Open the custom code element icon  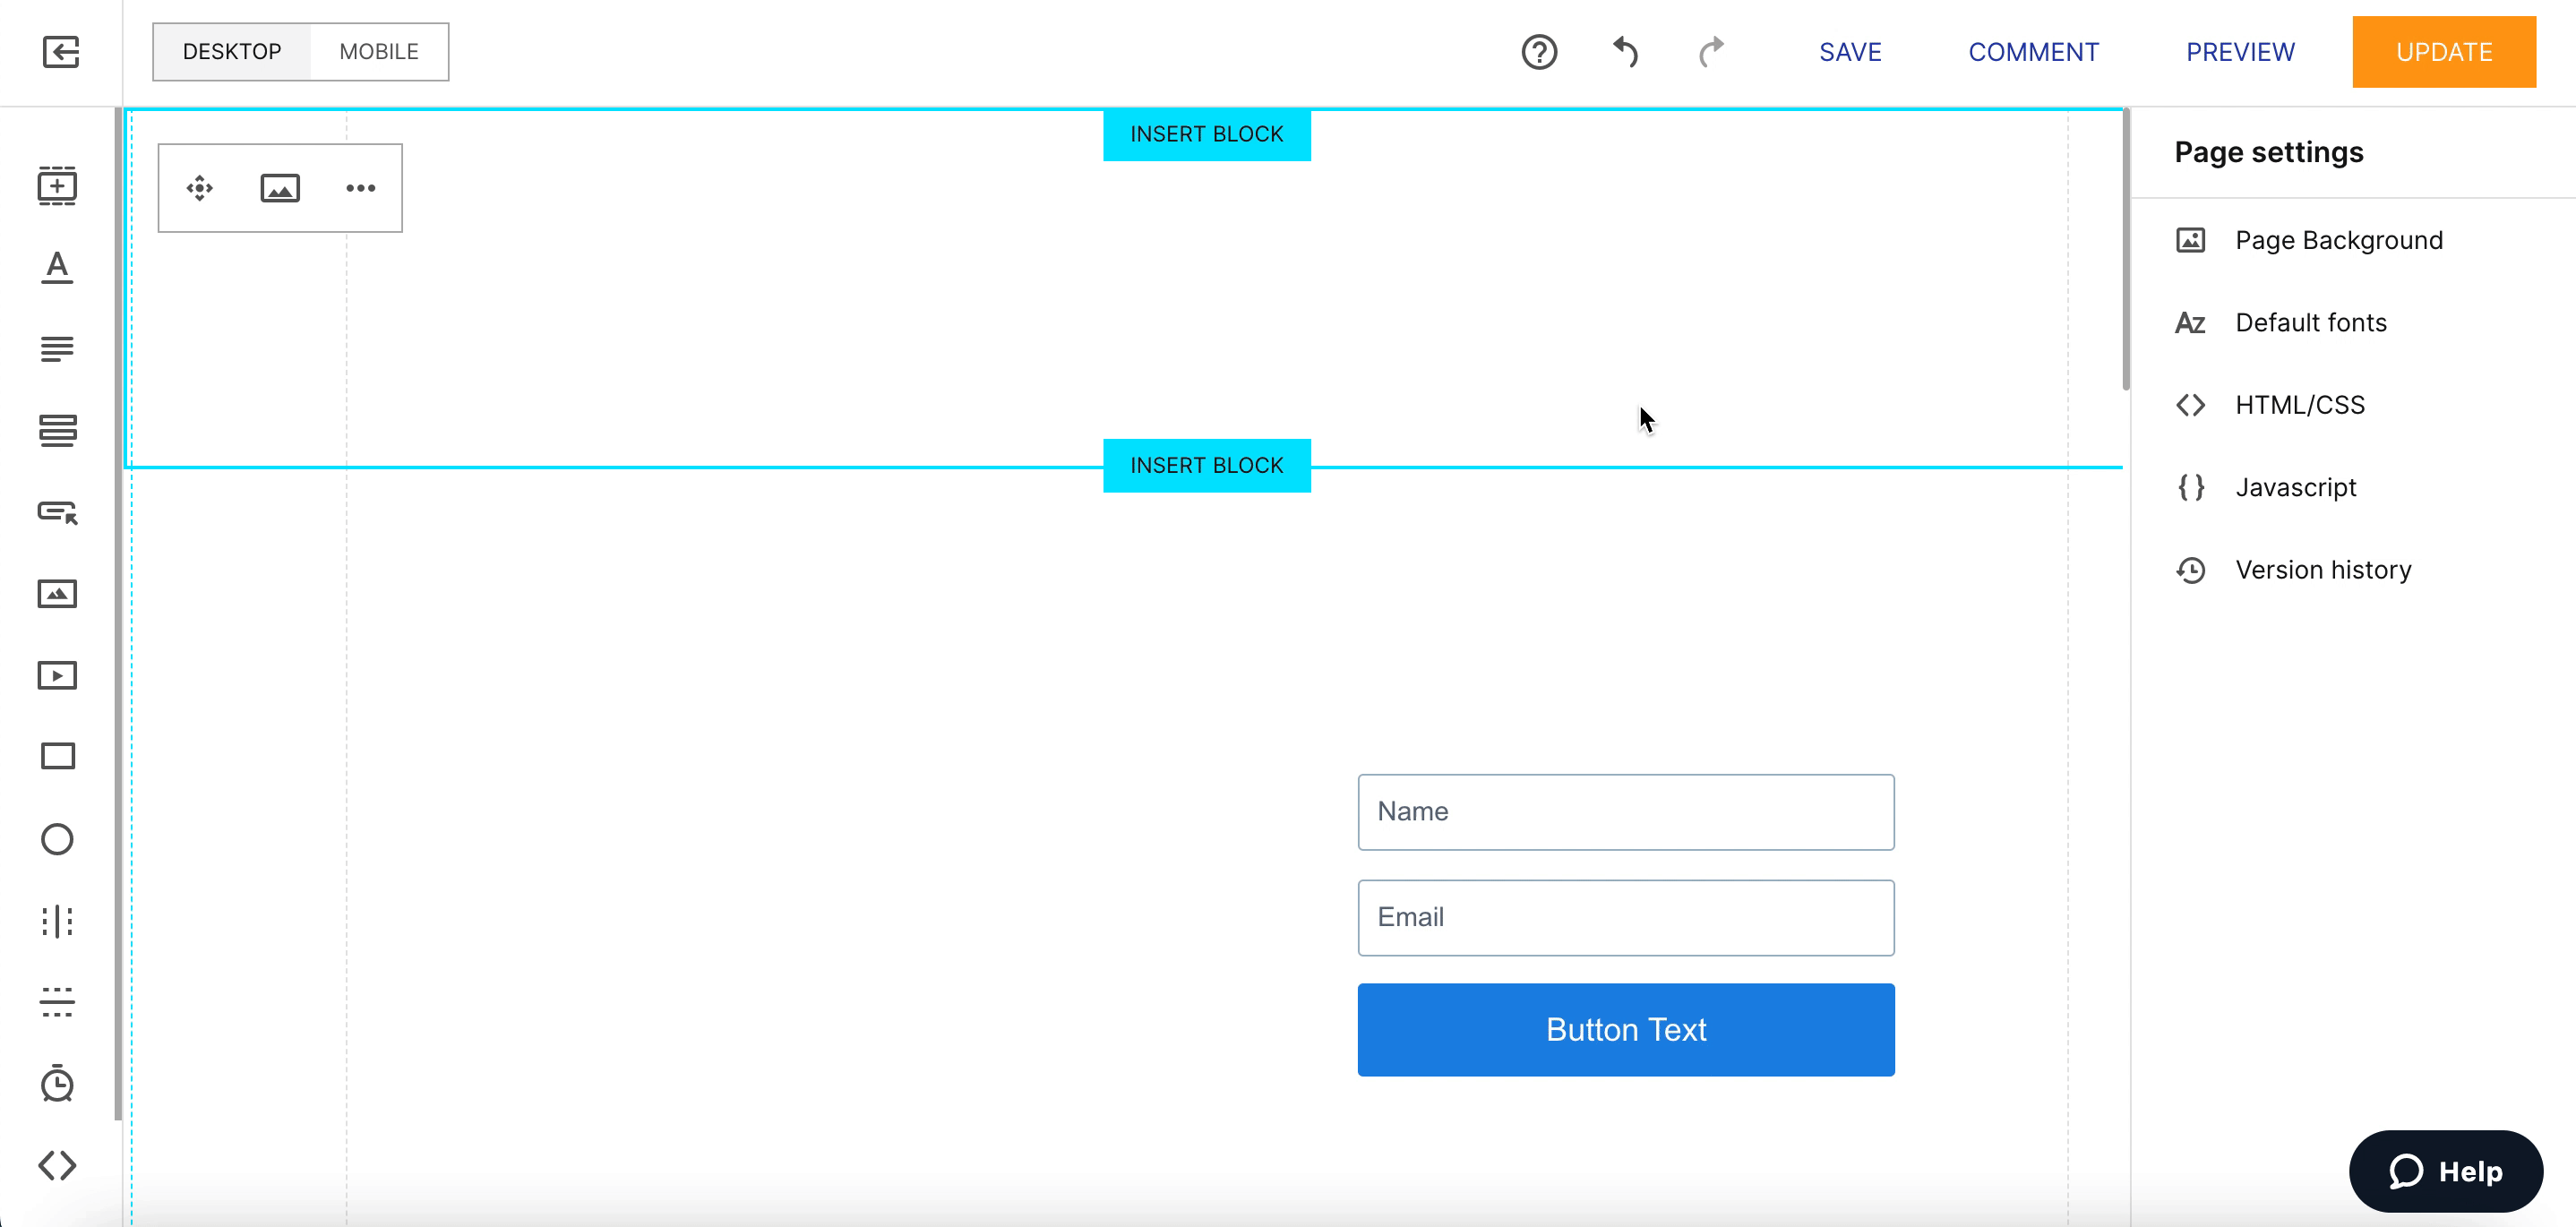point(57,1165)
